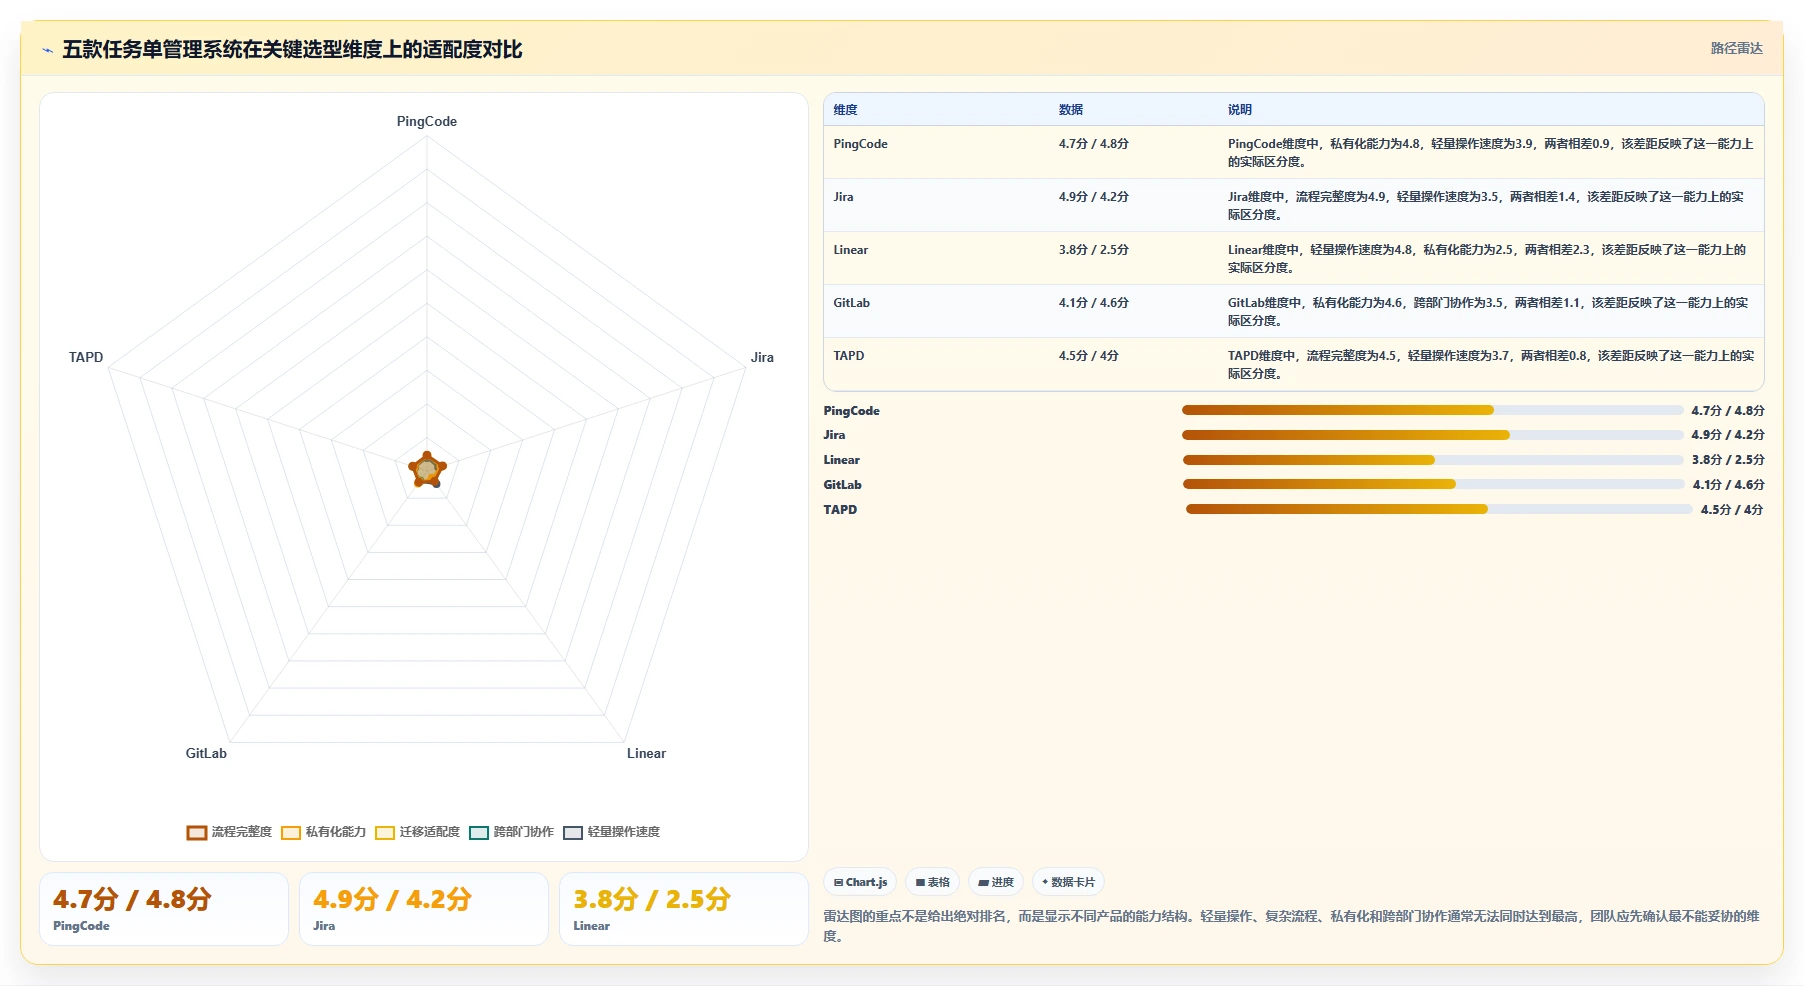Click the GitLab description starting GitLab维度中

tap(1488, 312)
